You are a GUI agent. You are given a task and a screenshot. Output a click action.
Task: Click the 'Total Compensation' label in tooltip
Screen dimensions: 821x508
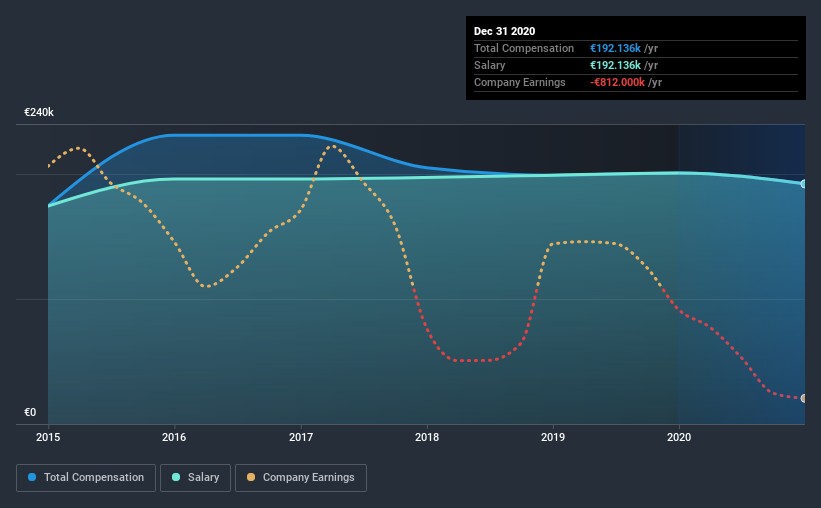pyautogui.click(x=524, y=48)
